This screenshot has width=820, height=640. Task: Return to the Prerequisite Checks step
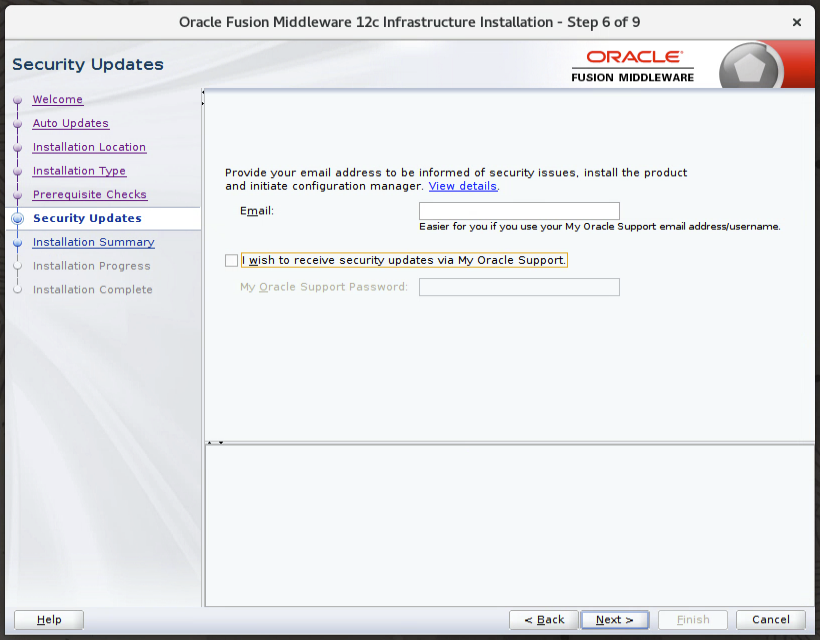pyautogui.click(x=89, y=195)
